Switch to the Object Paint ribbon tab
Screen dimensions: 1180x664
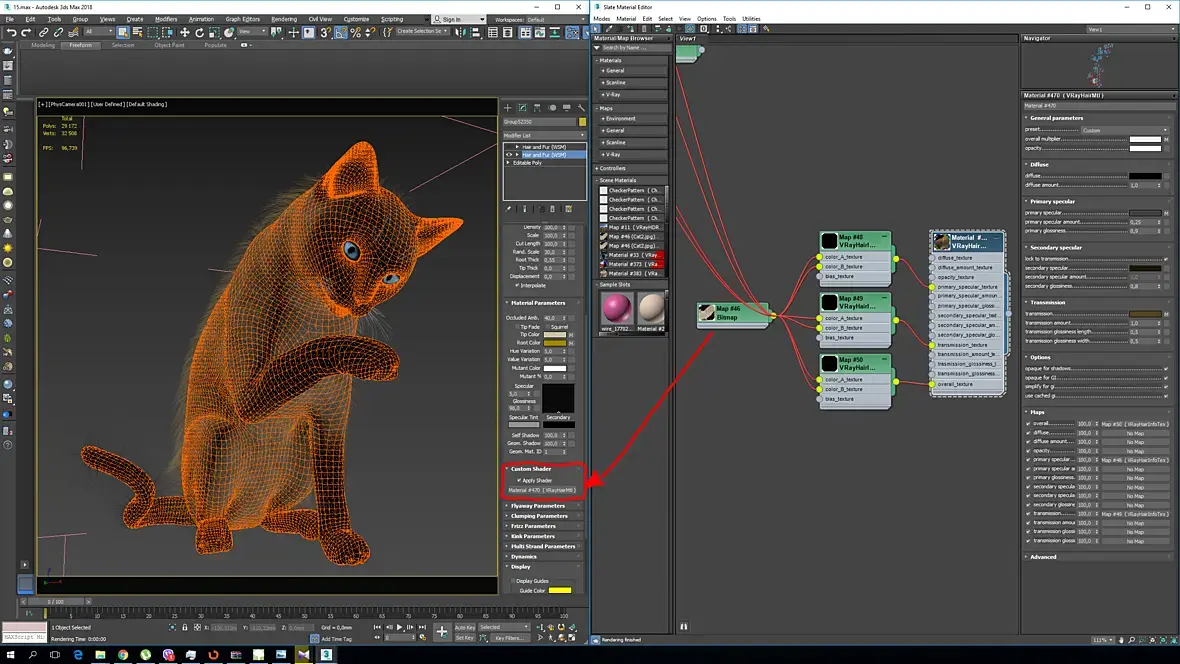pyautogui.click(x=169, y=45)
